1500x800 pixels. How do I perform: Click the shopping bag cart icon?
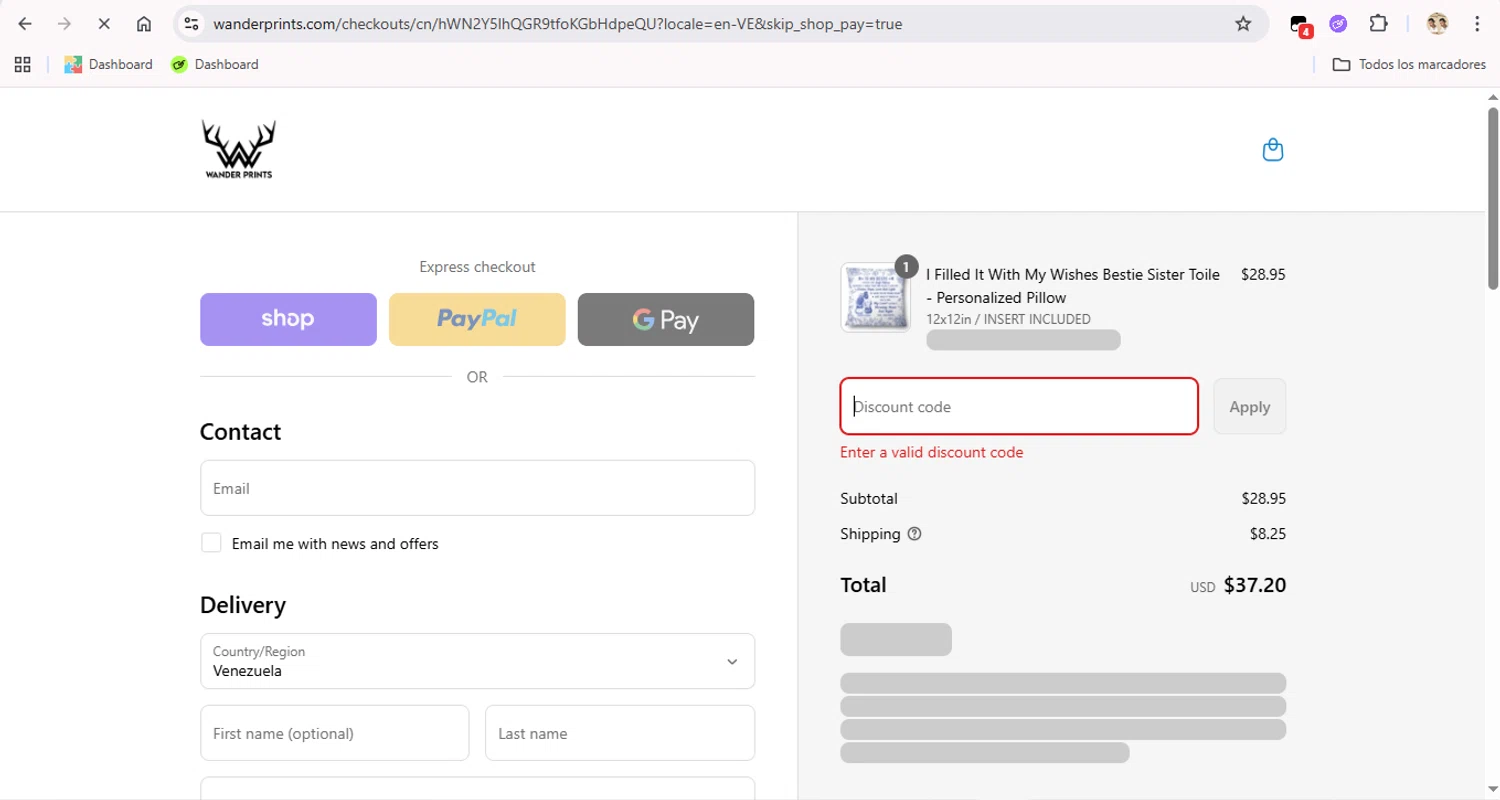[x=1272, y=150]
